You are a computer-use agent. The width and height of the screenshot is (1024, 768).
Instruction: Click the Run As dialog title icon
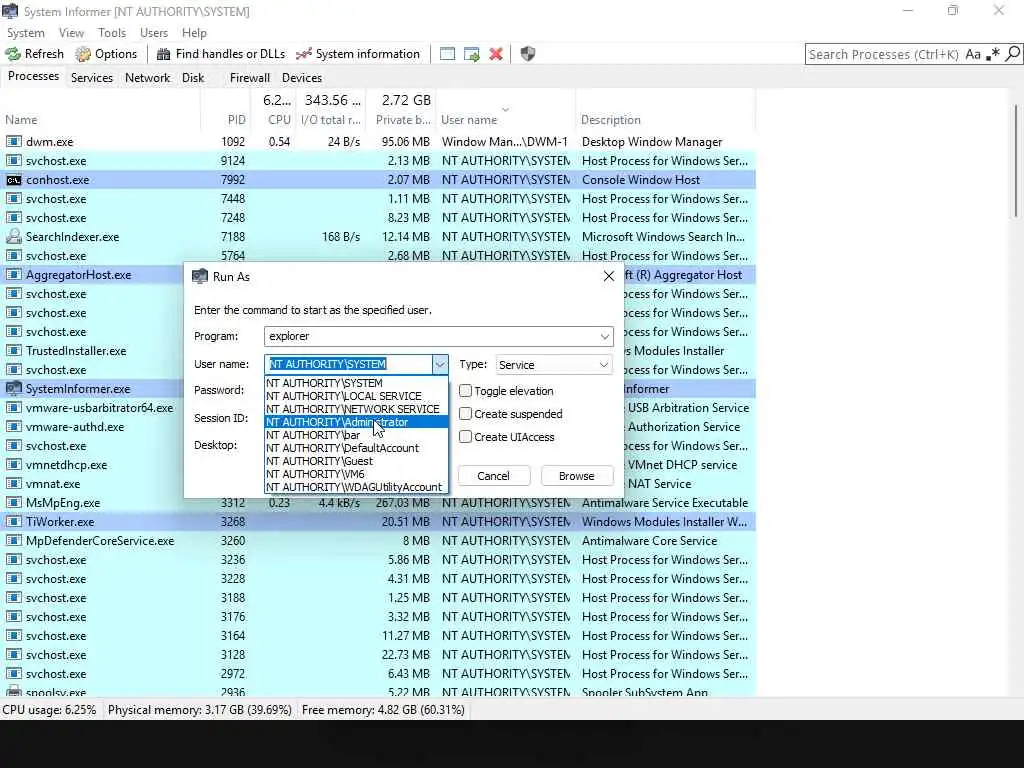click(199, 276)
